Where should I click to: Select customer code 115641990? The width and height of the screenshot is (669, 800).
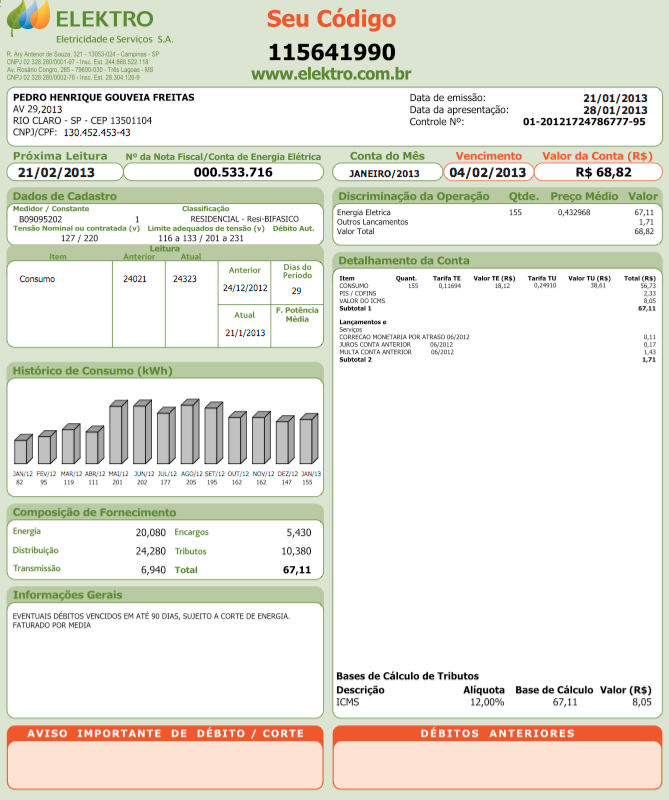(331, 52)
